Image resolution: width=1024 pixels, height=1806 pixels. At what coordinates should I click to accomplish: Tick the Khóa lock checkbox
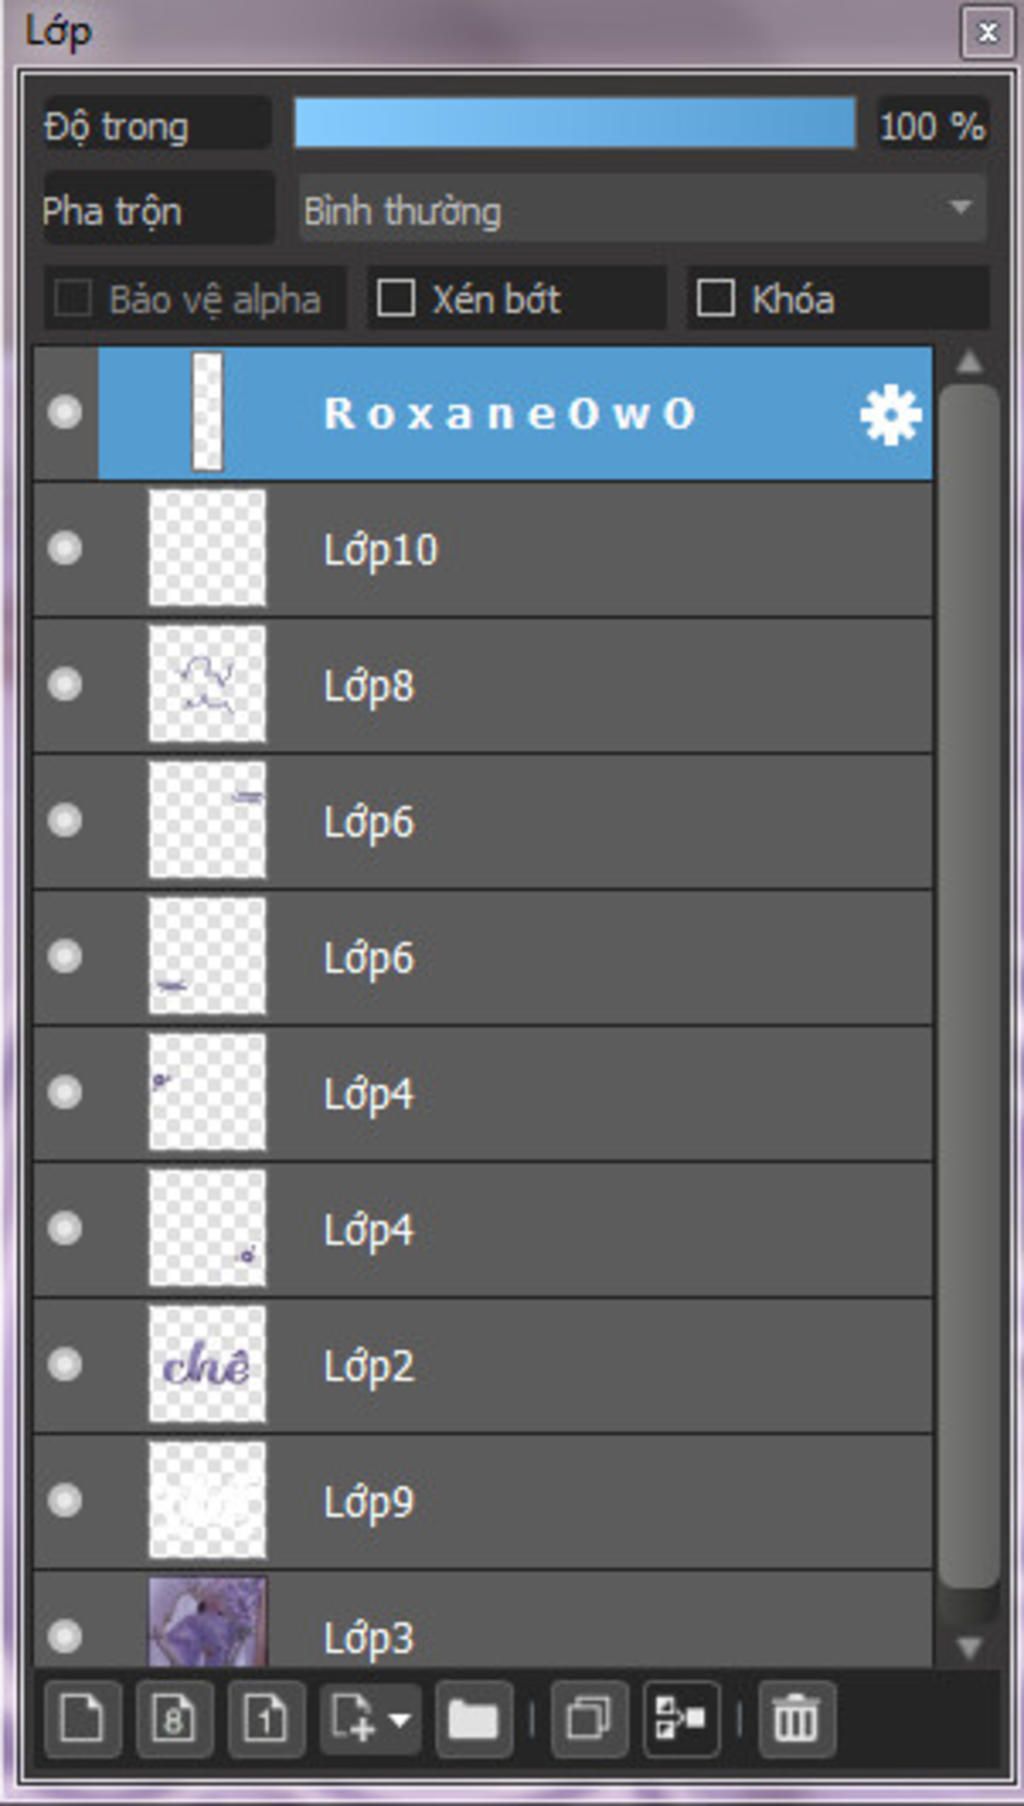[715, 298]
